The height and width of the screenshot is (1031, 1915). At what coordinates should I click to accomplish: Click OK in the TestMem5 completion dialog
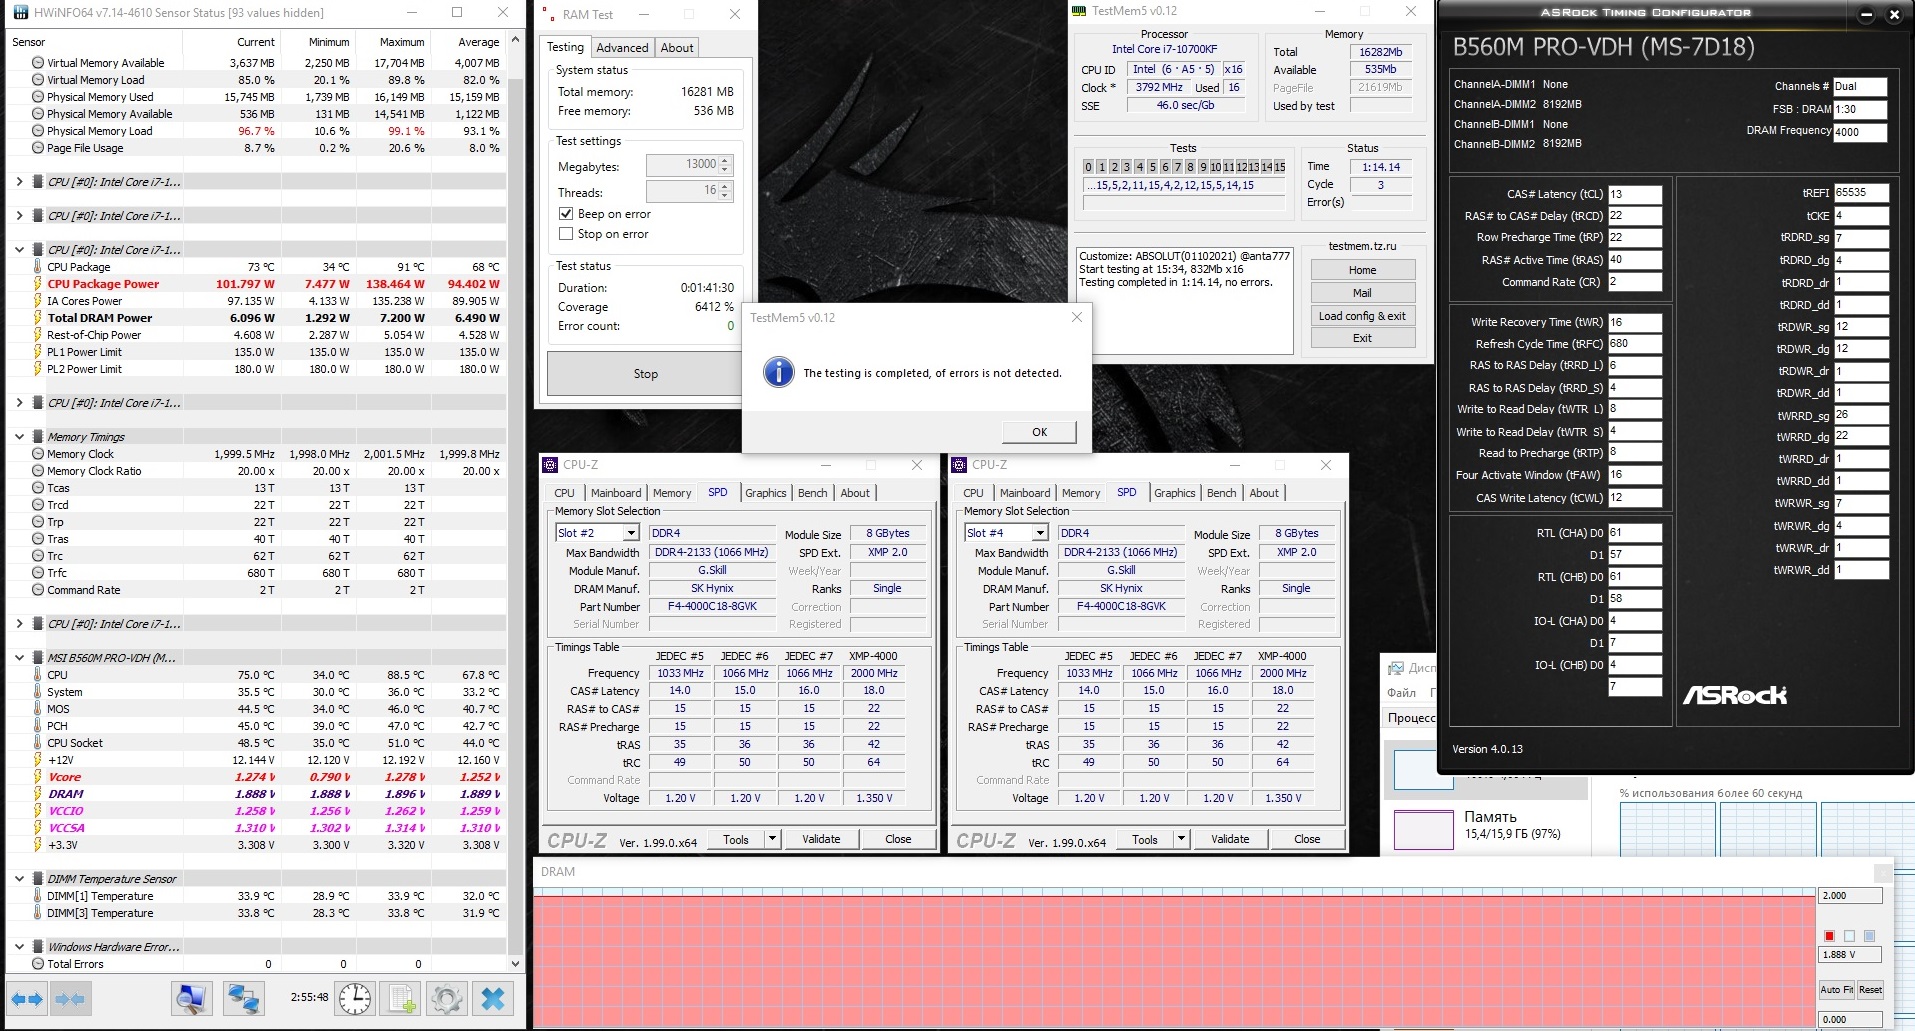(1039, 432)
